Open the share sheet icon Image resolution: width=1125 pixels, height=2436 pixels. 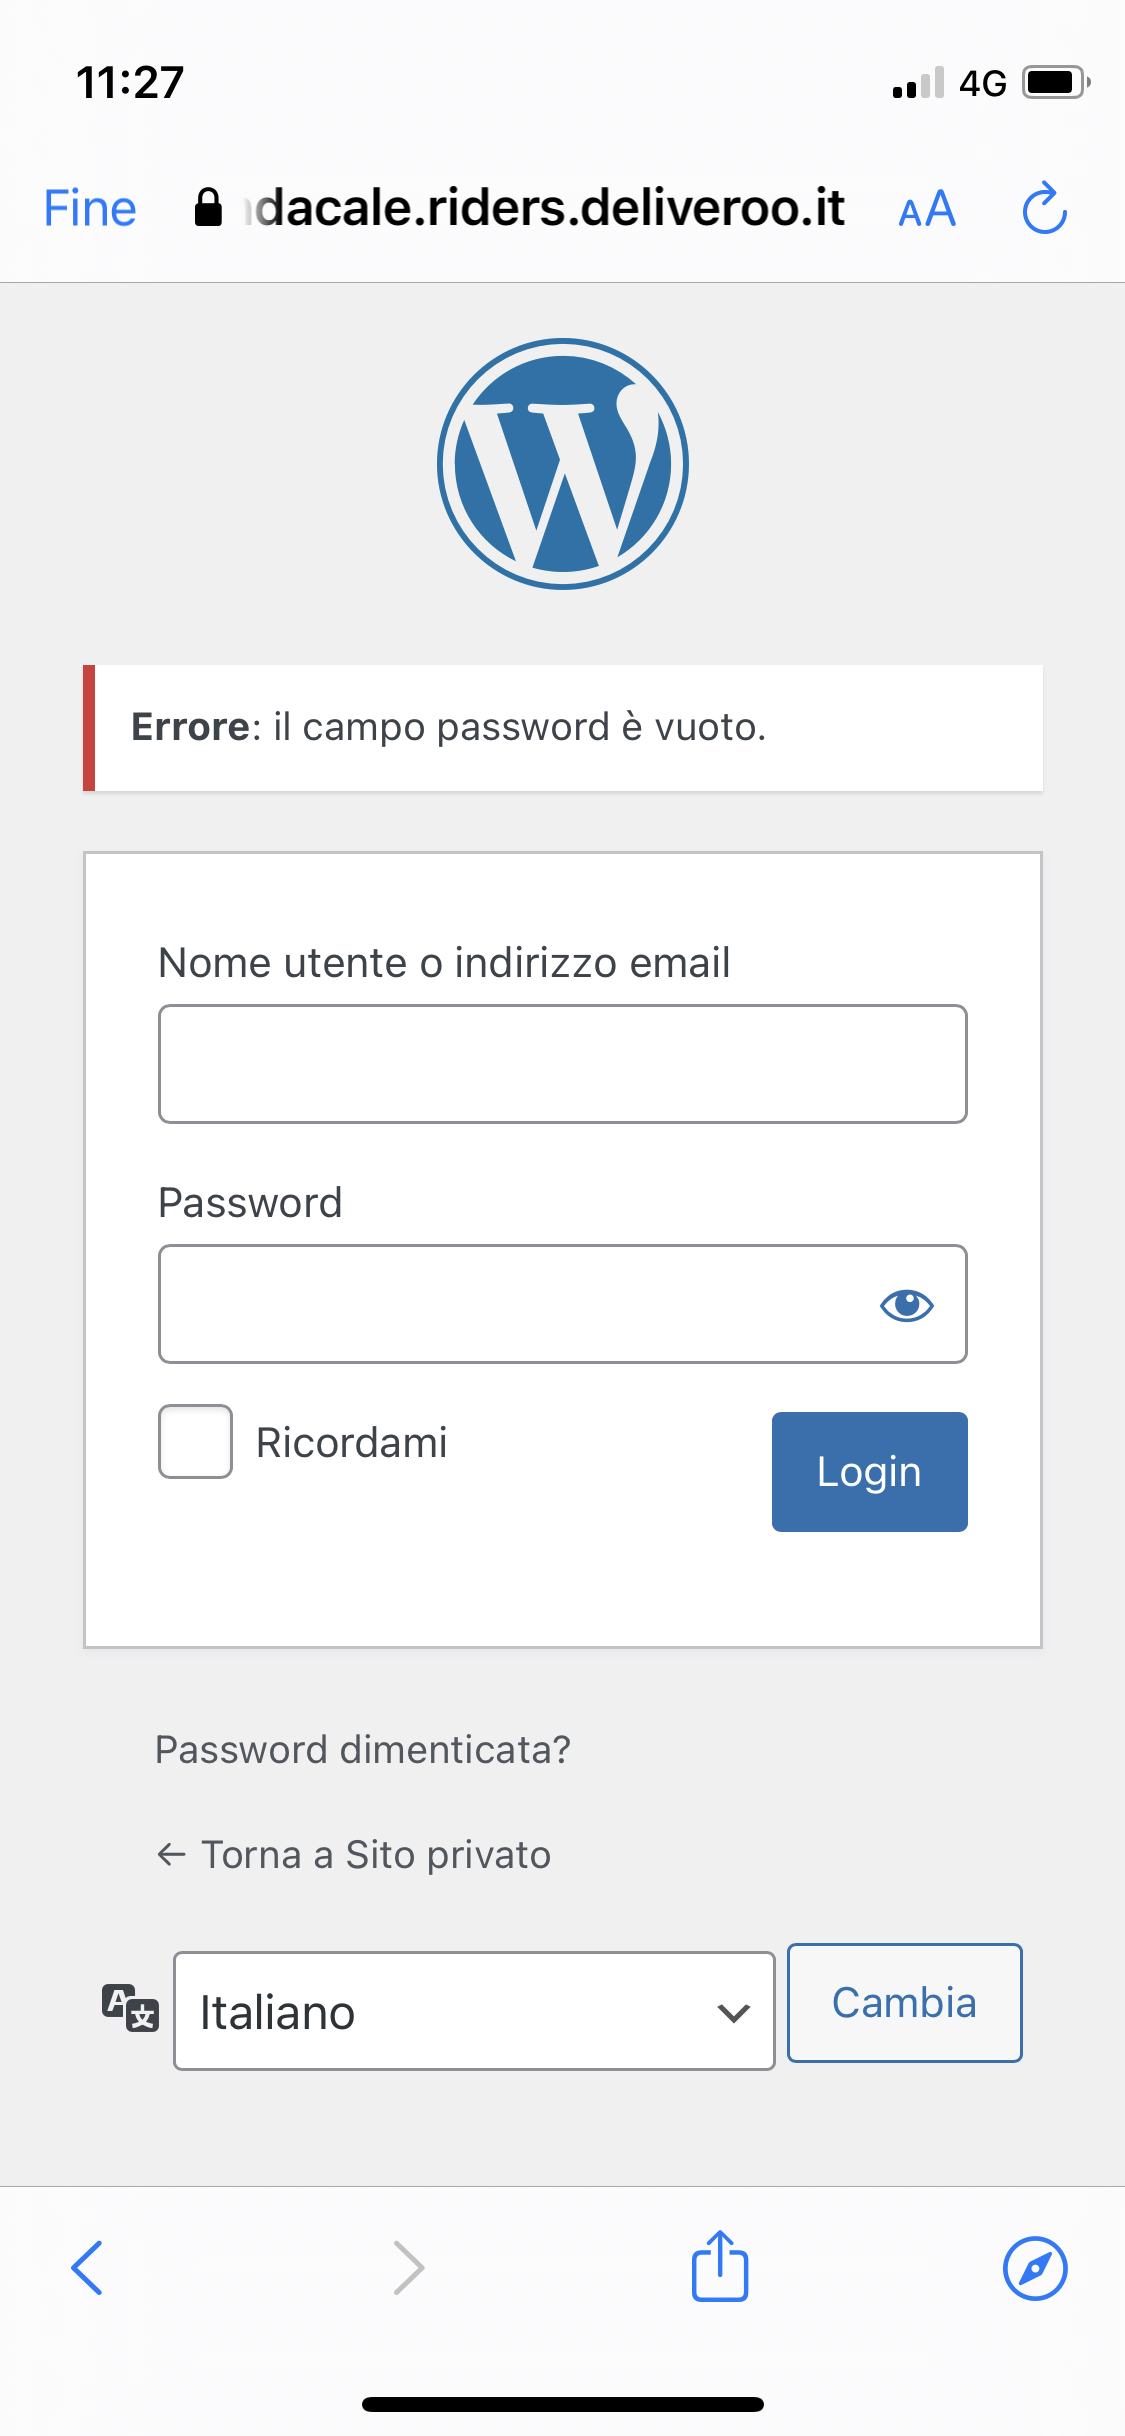(720, 2266)
